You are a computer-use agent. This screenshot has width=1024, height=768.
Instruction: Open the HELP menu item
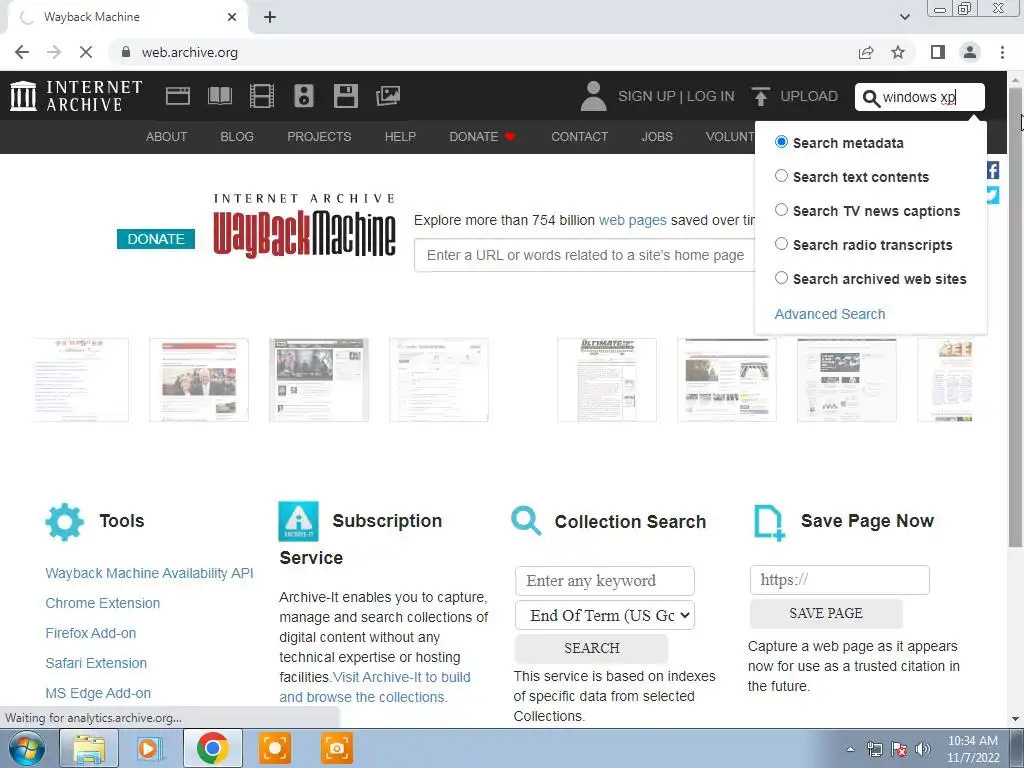coord(400,136)
